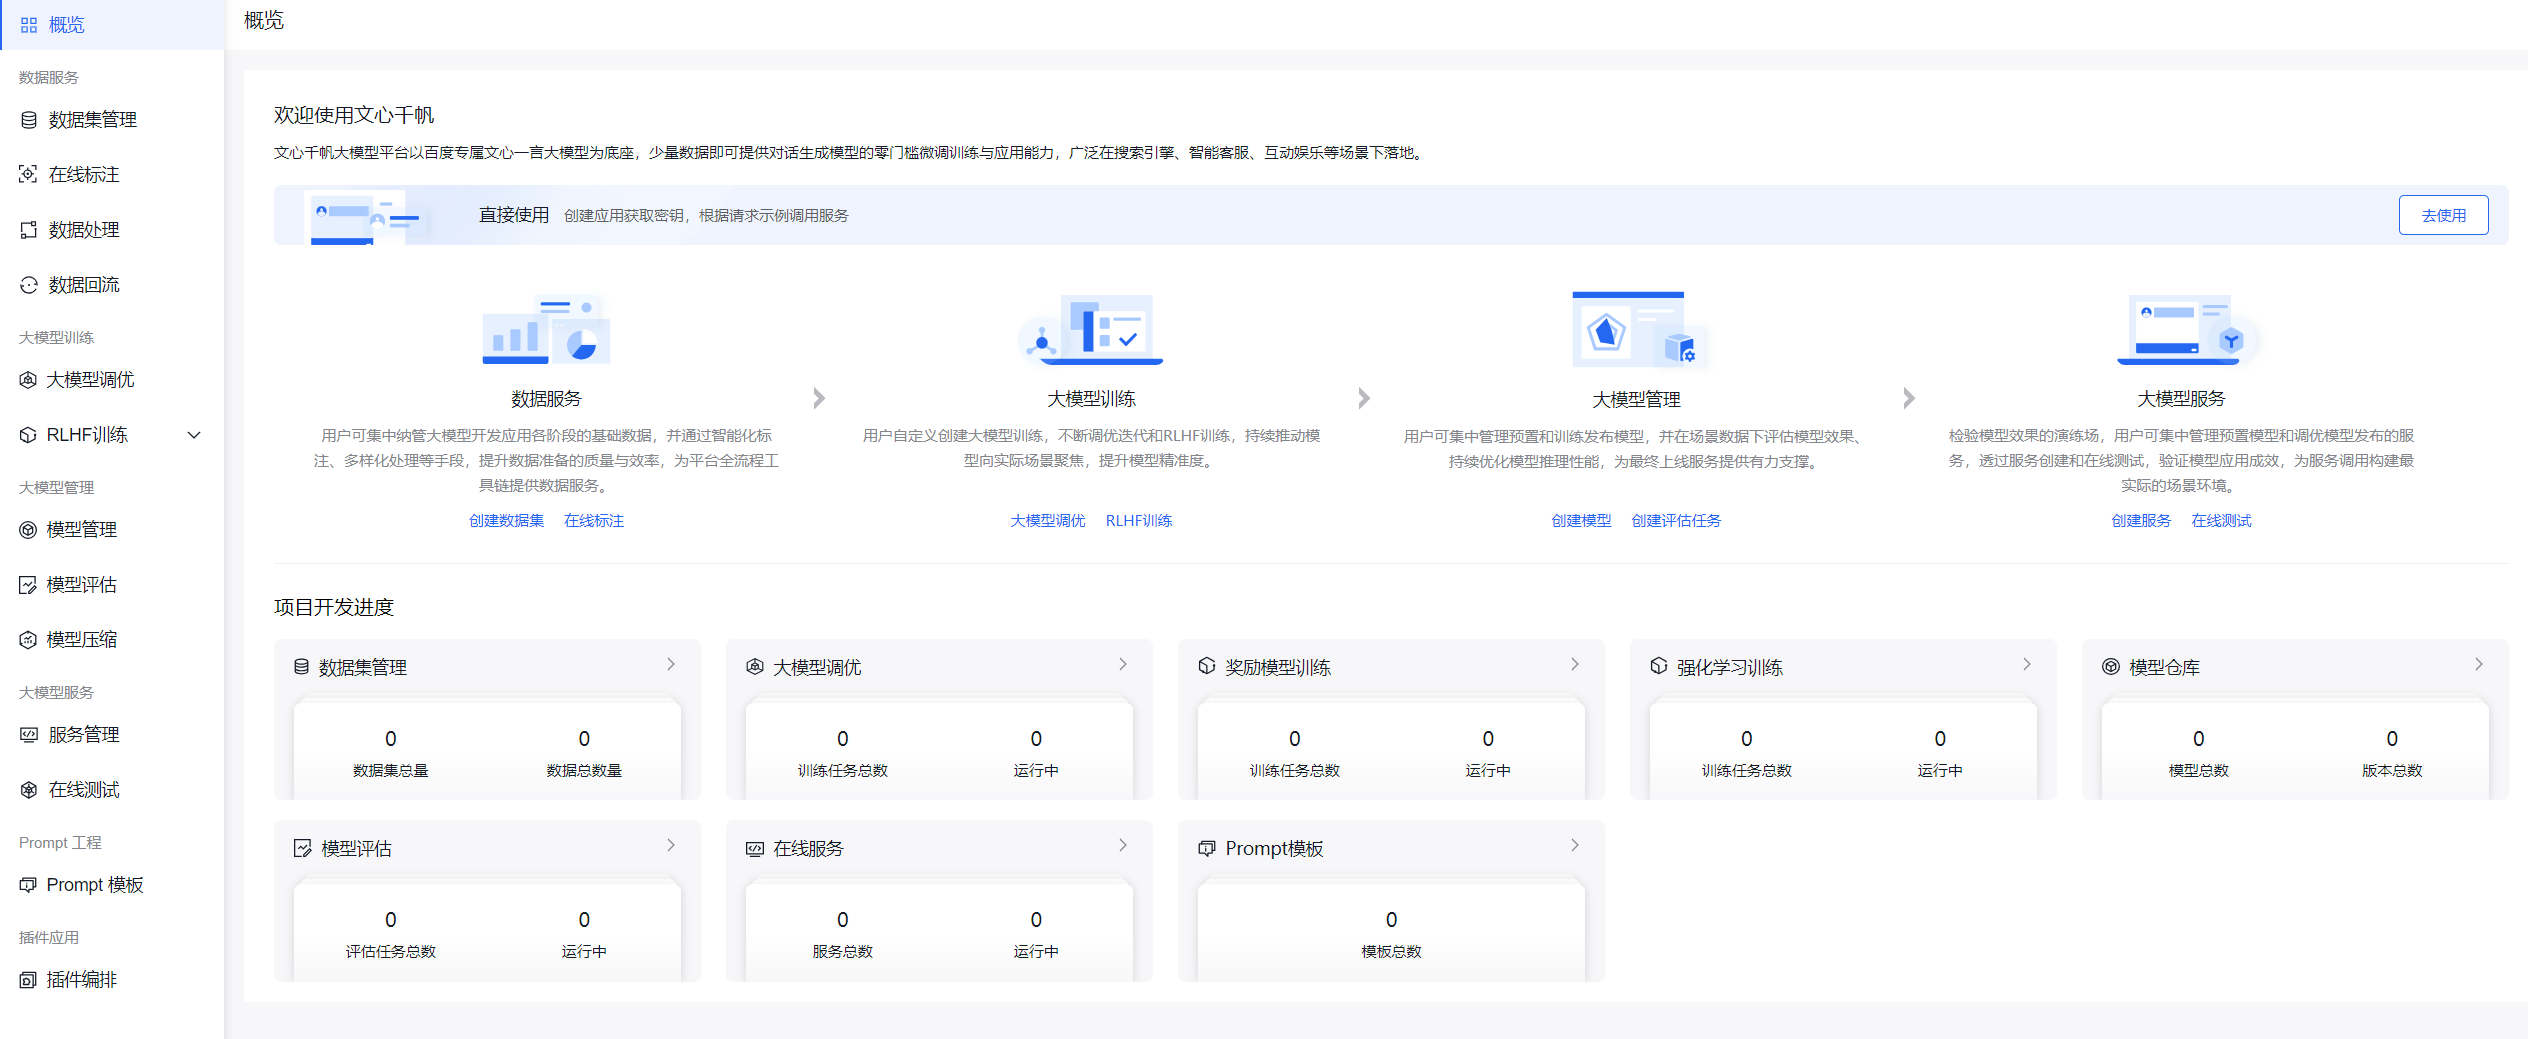Click the 模型压缩 icon in sidebar
The width and height of the screenshot is (2528, 1039).
(28, 640)
